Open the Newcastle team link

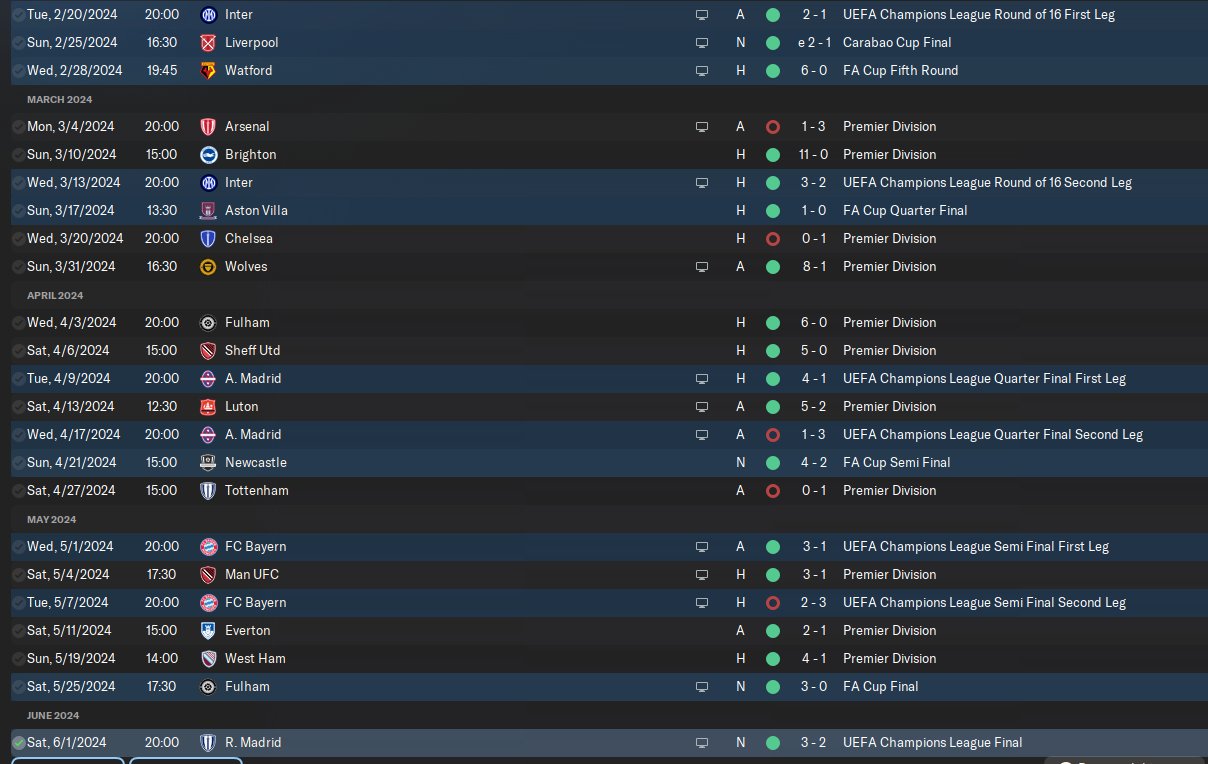255,463
